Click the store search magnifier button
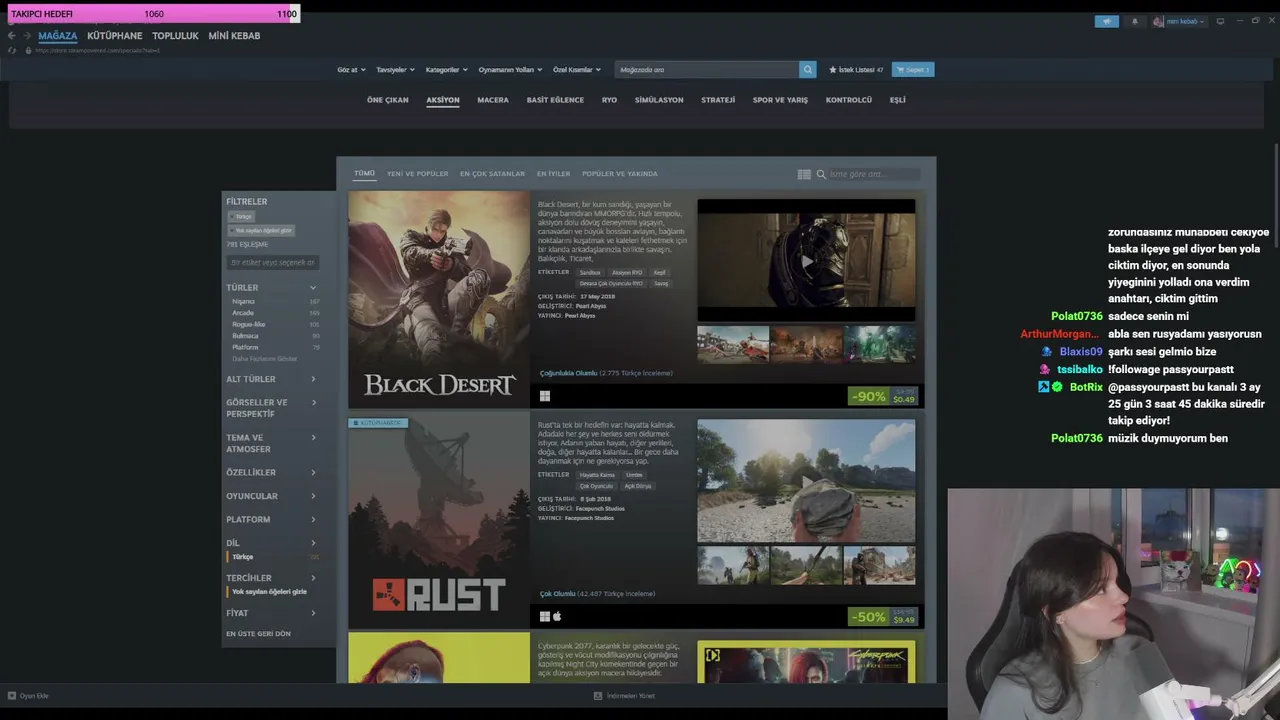The width and height of the screenshot is (1280, 720). pyautogui.click(x=808, y=70)
